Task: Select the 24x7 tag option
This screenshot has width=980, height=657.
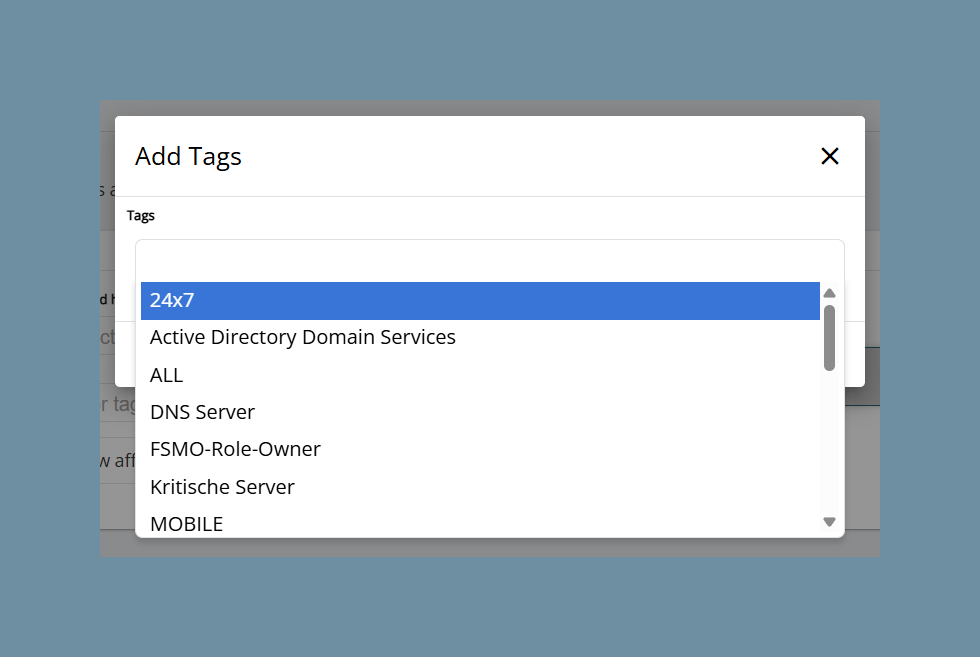Action: 480,301
